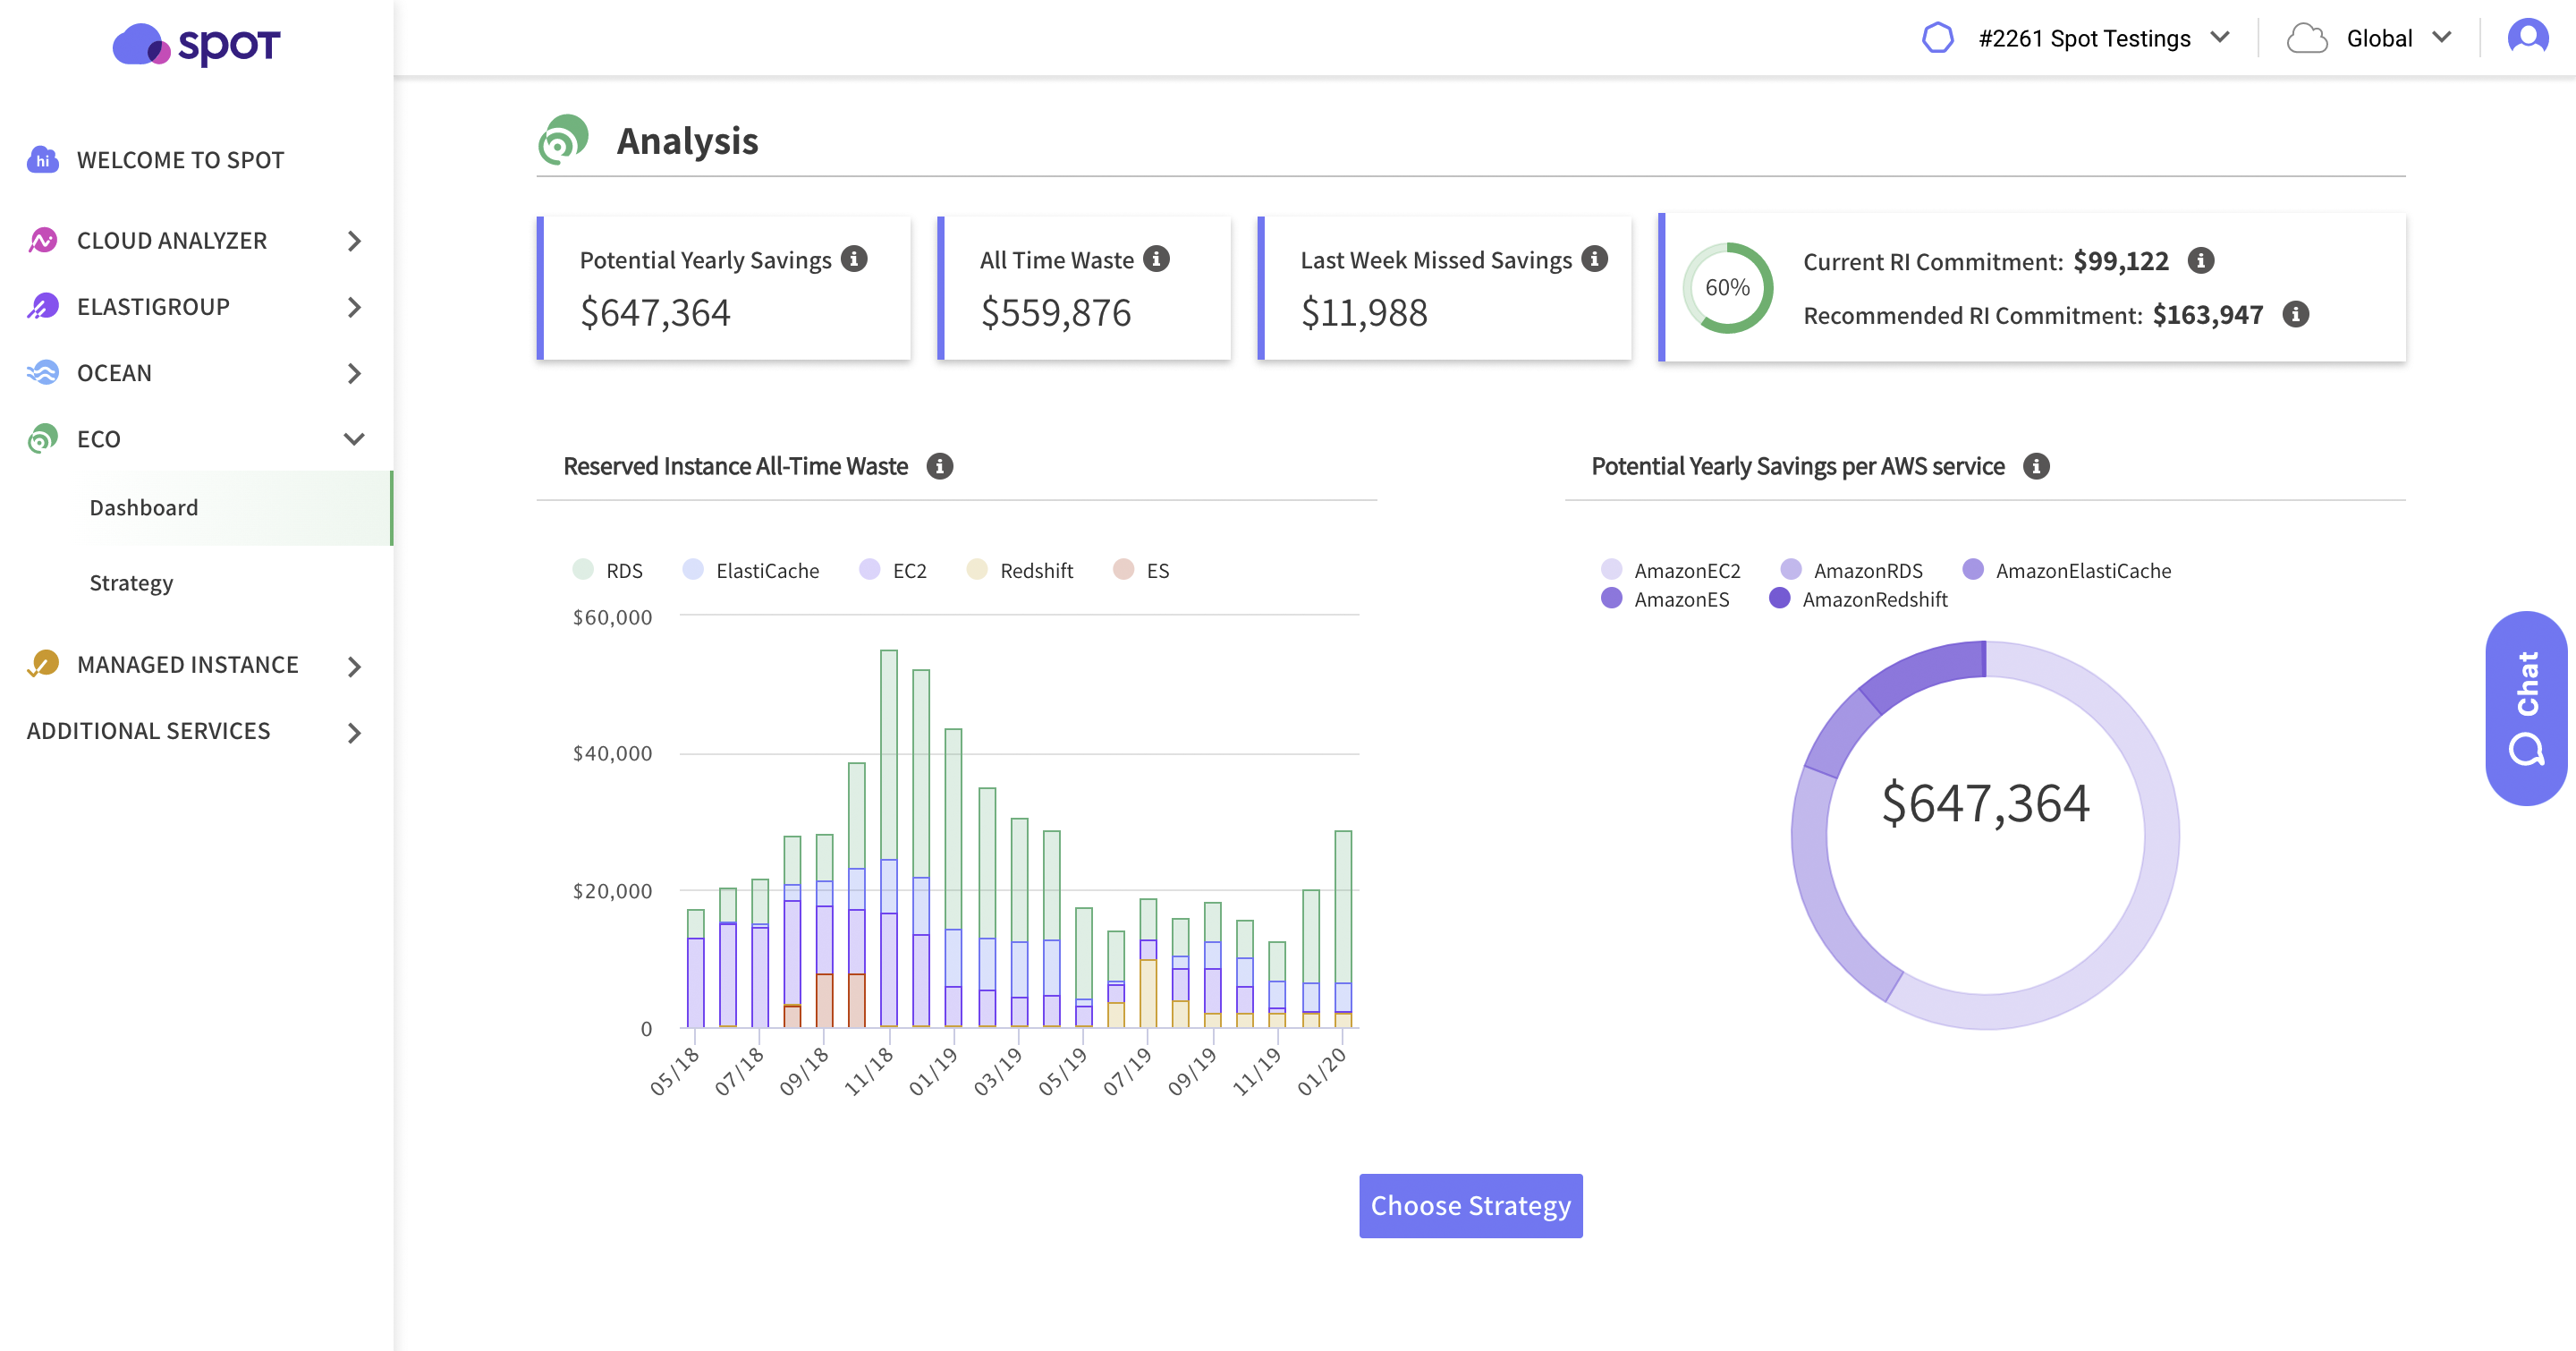Click info icon next to All Time Waste

coord(1156,259)
